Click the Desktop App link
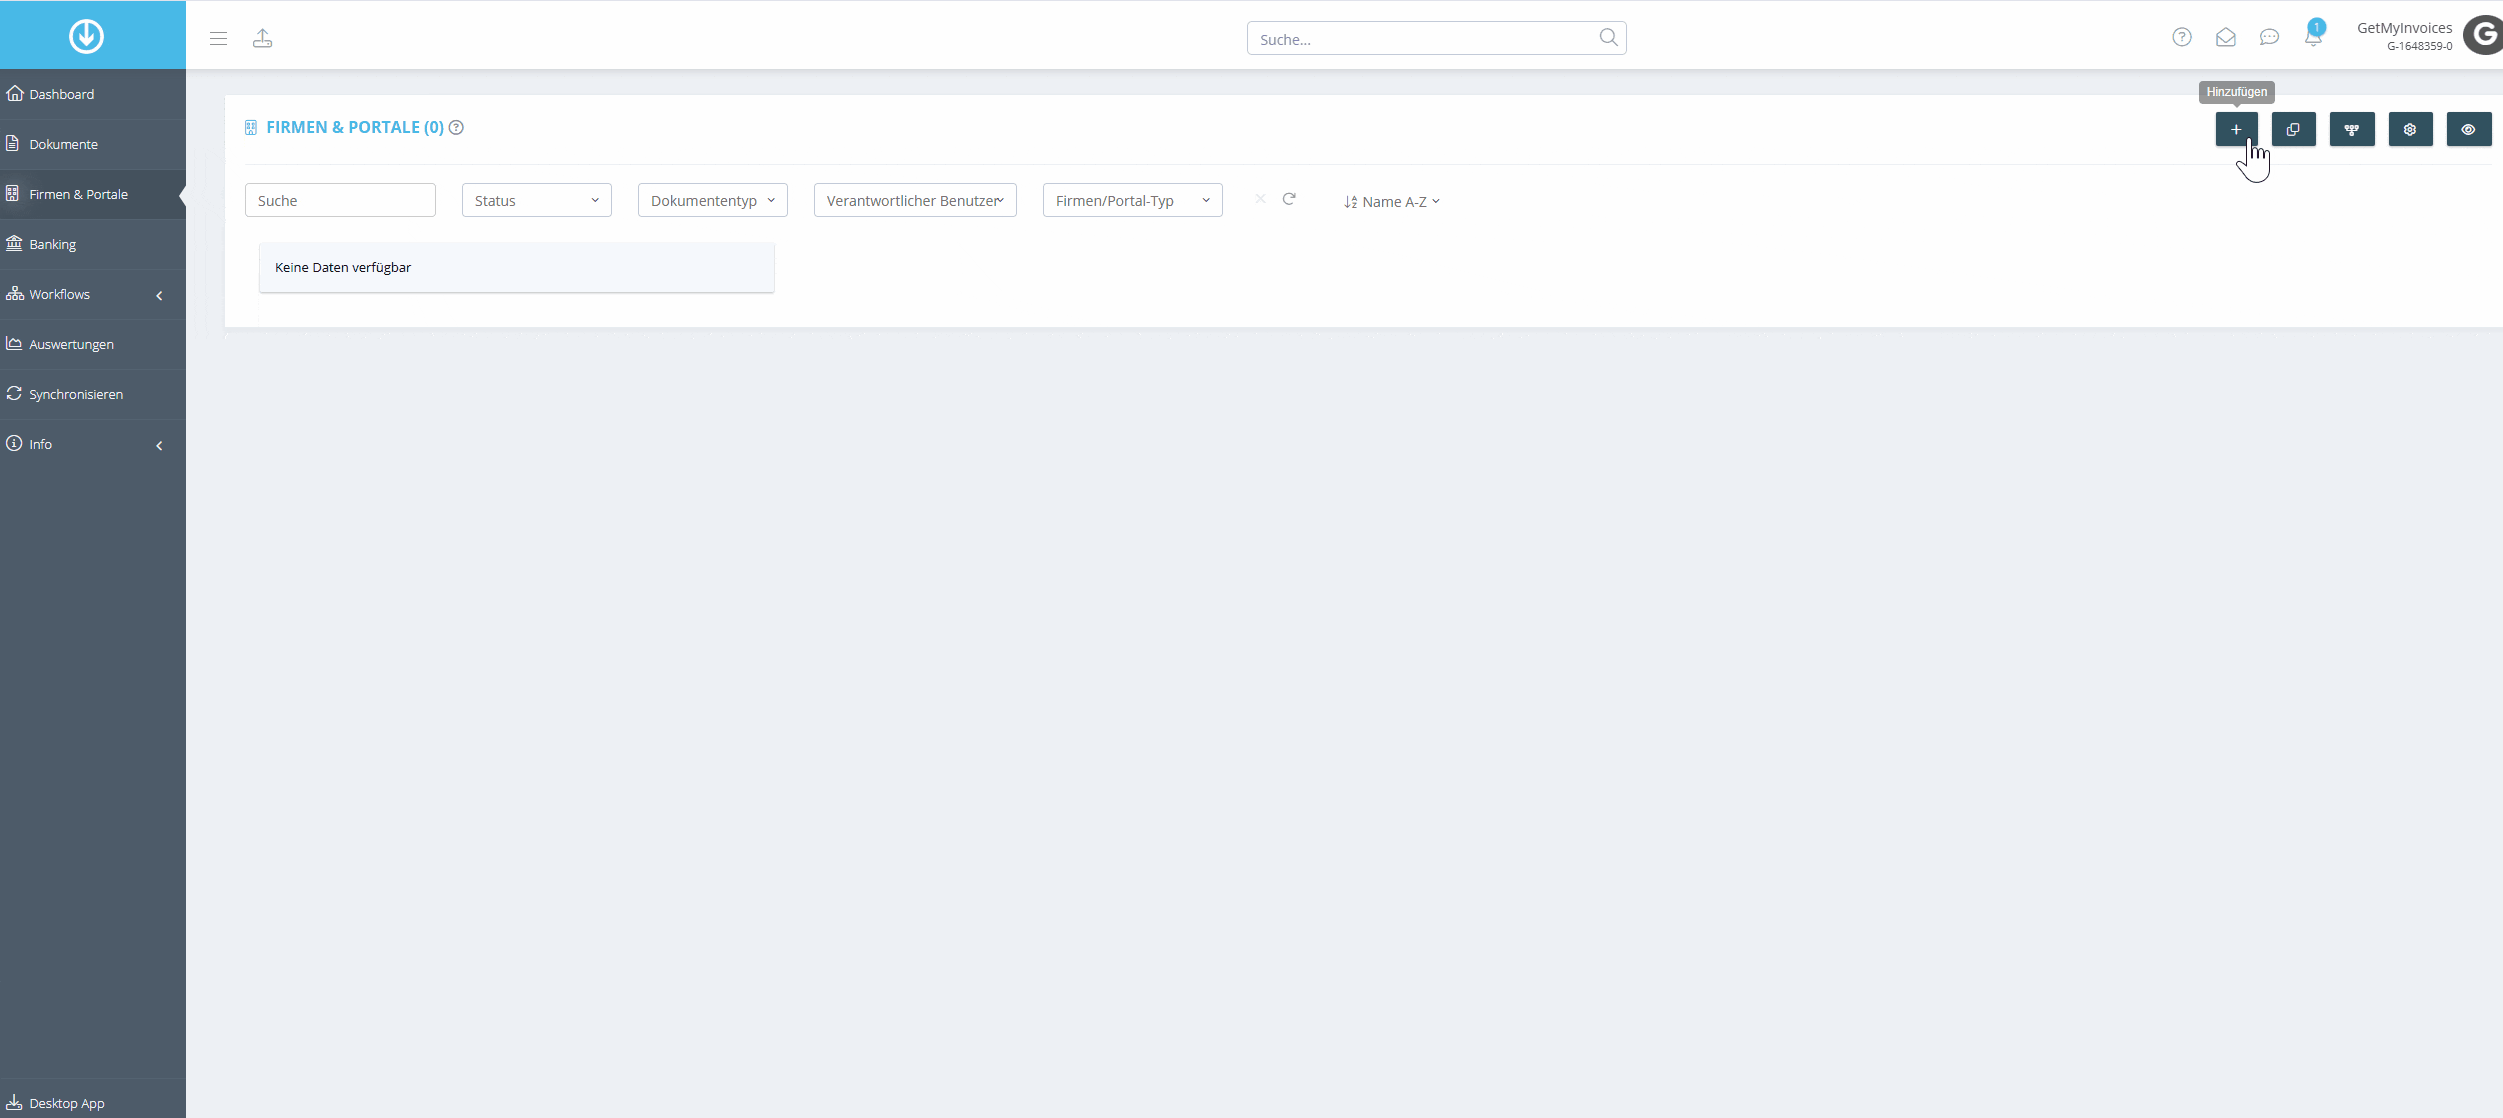Screen dimensions: 2503x1118 (93, 1102)
